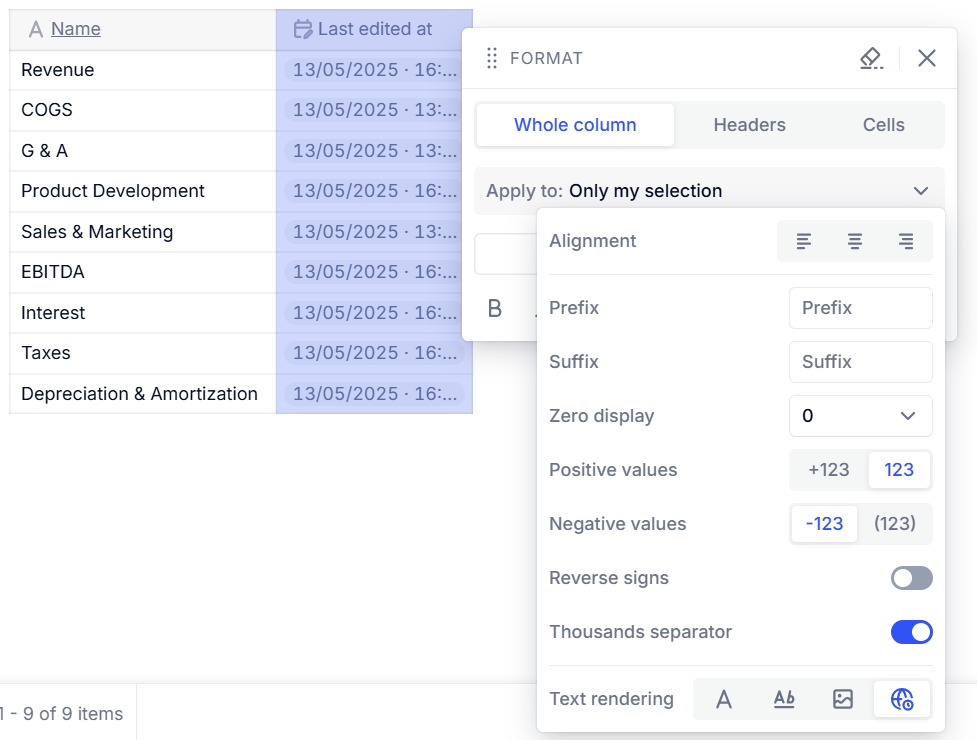Grab the Format panel drag handle
This screenshot has height=740, width=977.
pyautogui.click(x=492, y=59)
